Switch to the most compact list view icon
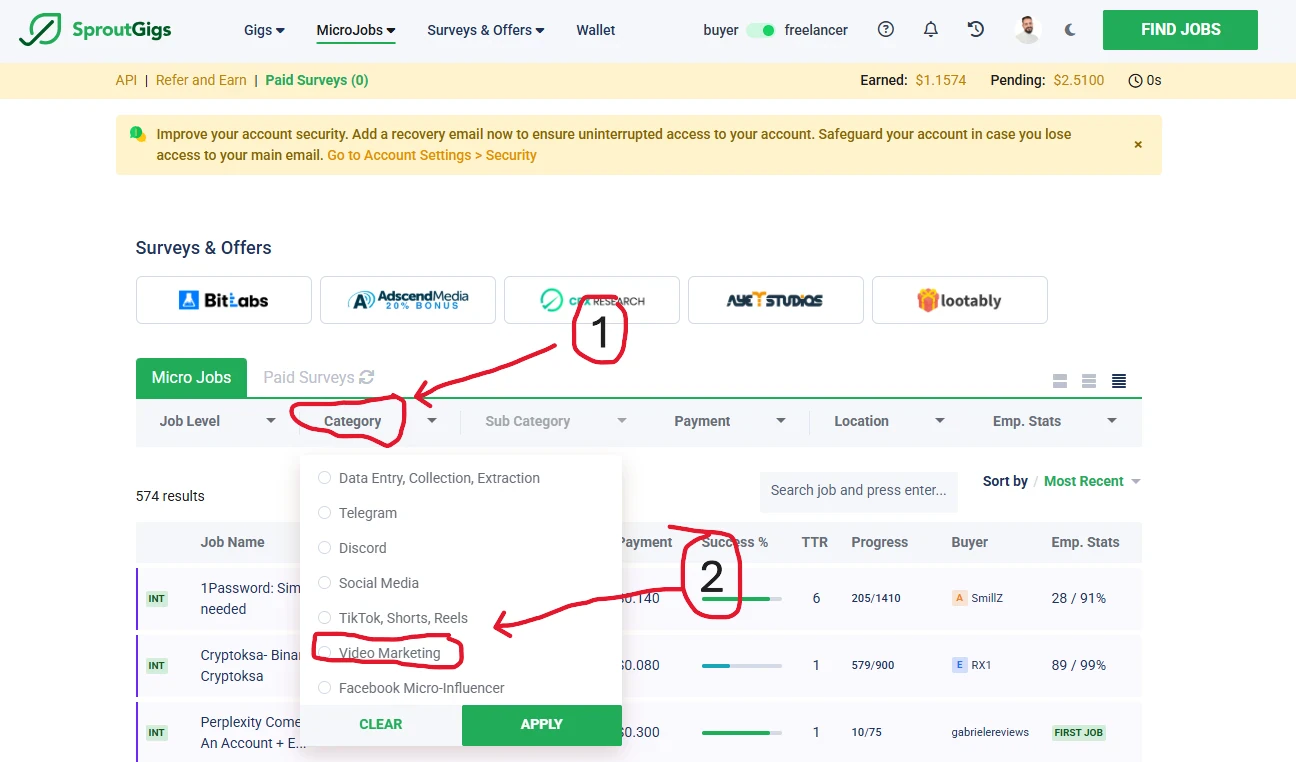Screen dimensions: 1296x762 1119,381
